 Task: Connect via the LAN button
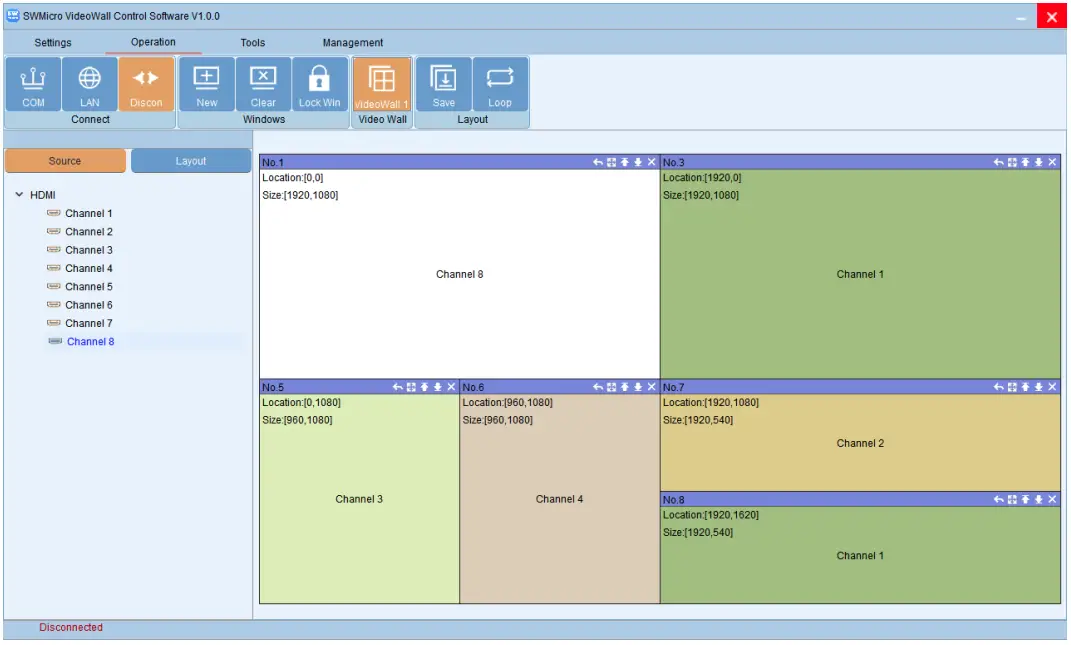coord(89,84)
